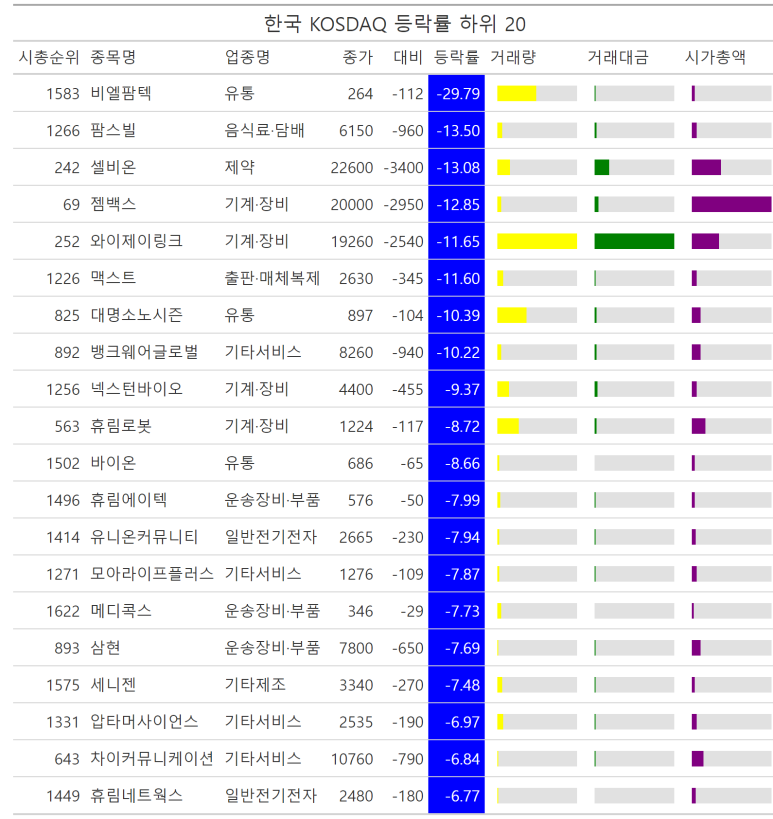Screen dimensions: 773x819
Task: Select the stock name 비엘팜텍
Action: (121, 93)
